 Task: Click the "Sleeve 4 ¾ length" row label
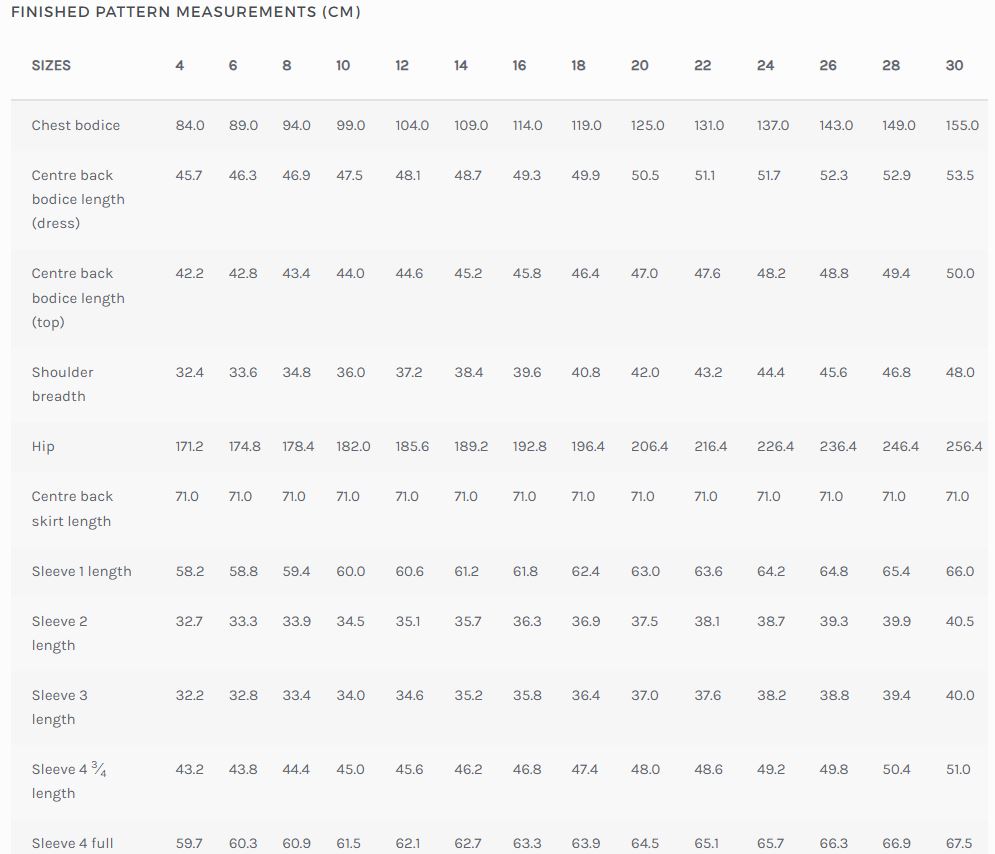tap(68, 781)
